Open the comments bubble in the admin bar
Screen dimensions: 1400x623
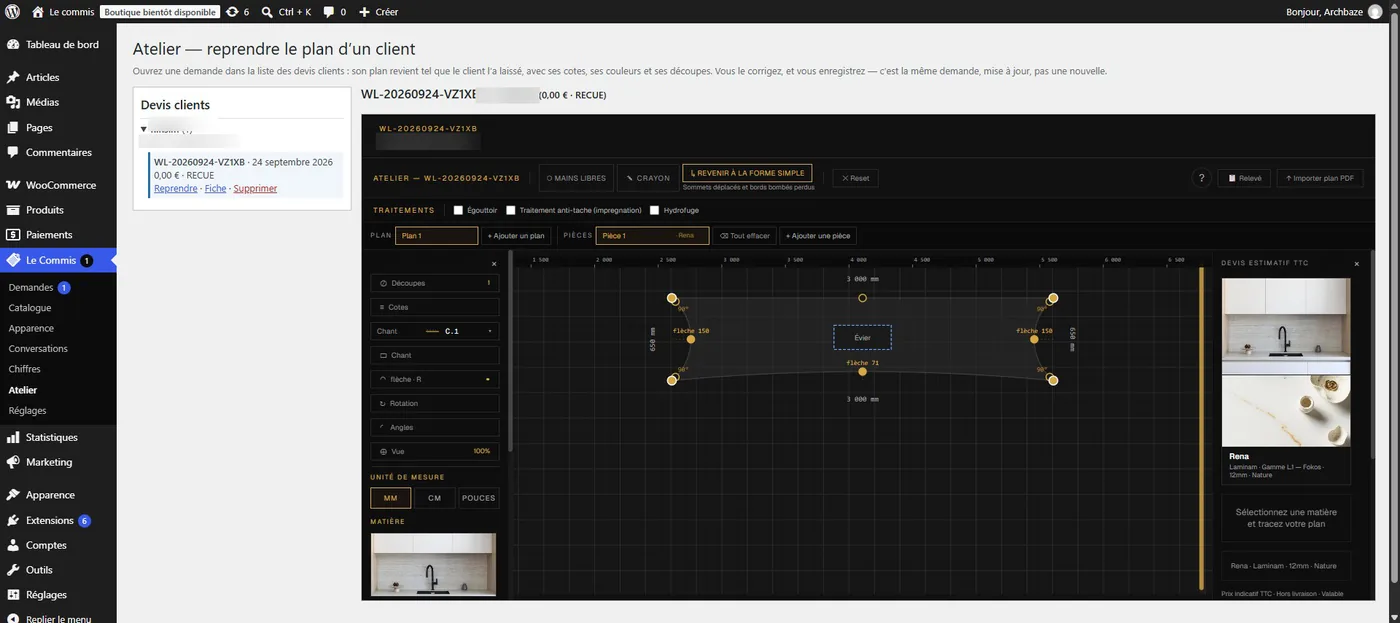(329, 12)
